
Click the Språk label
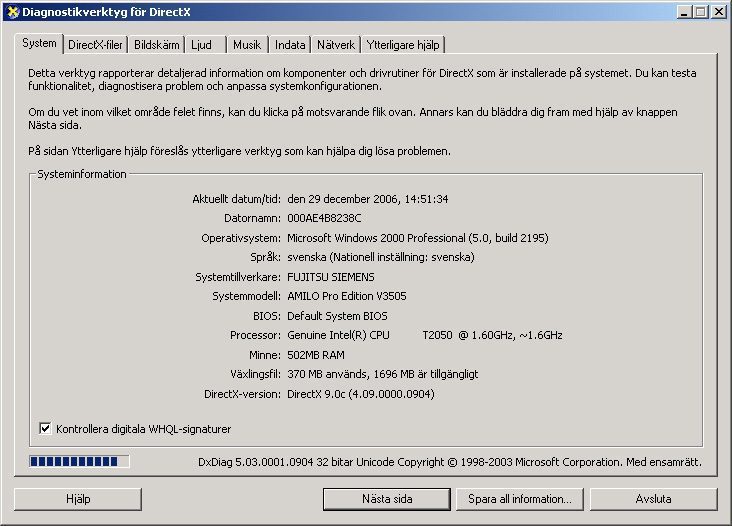(265, 257)
